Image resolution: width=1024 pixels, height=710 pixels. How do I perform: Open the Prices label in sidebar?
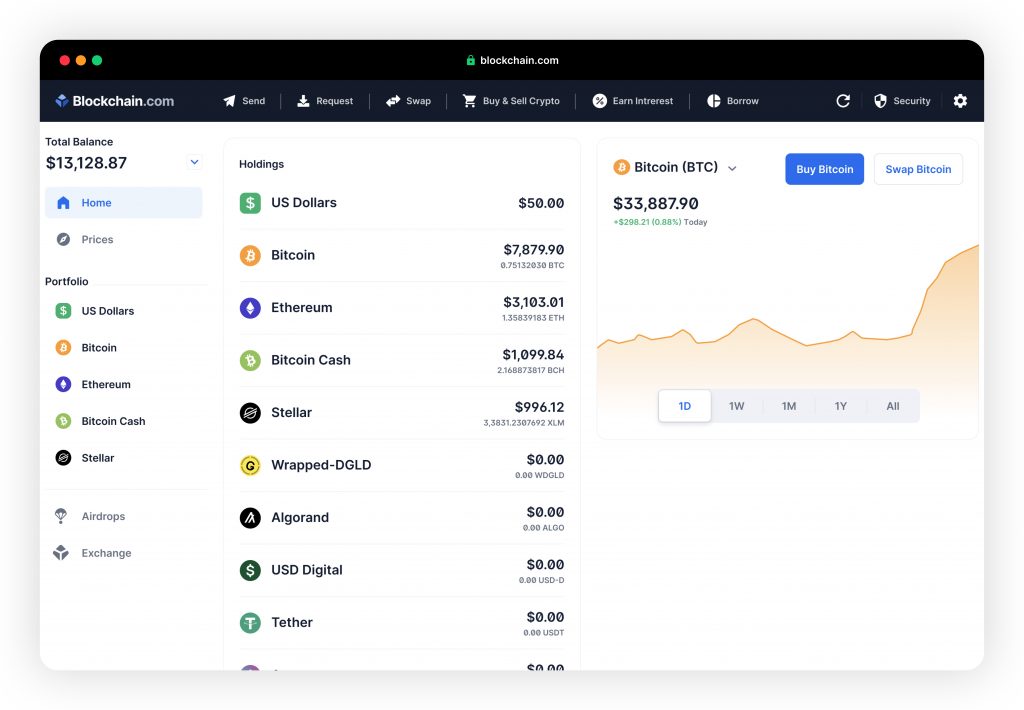point(97,239)
